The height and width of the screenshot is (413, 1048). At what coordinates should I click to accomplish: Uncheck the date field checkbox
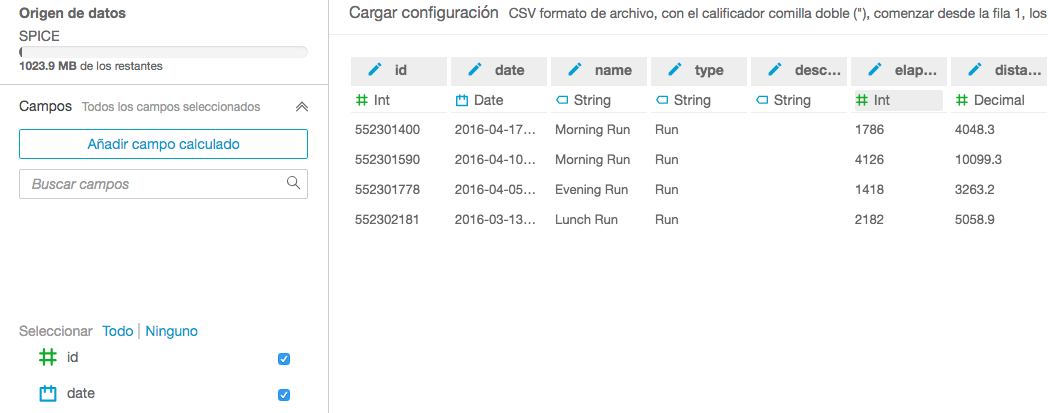point(284,395)
